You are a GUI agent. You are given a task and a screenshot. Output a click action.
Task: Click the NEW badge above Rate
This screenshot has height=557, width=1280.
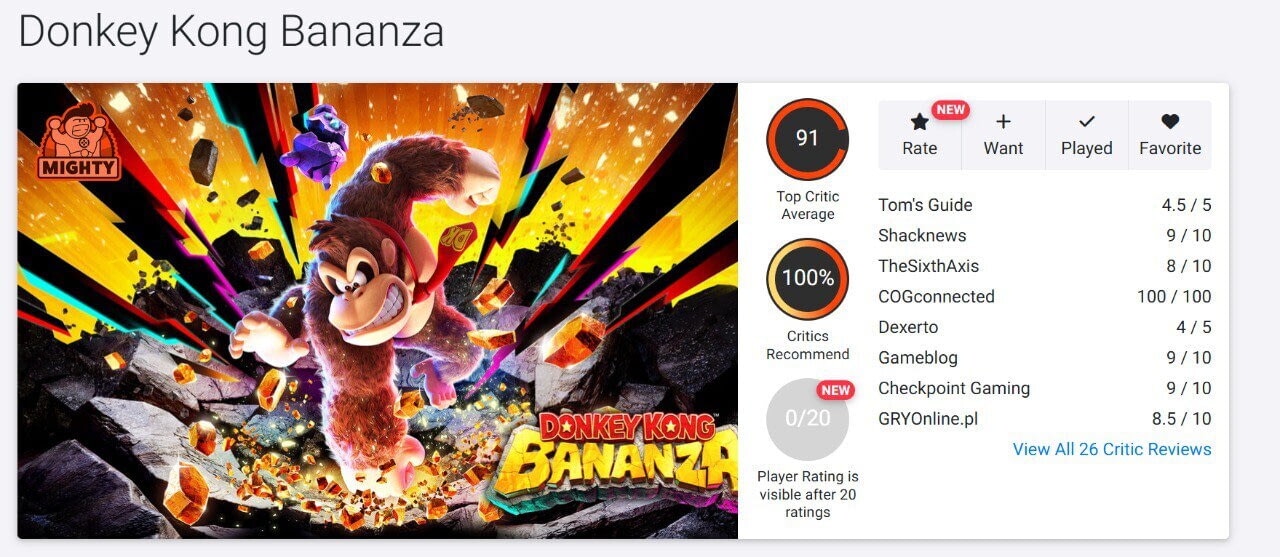pyautogui.click(x=950, y=110)
